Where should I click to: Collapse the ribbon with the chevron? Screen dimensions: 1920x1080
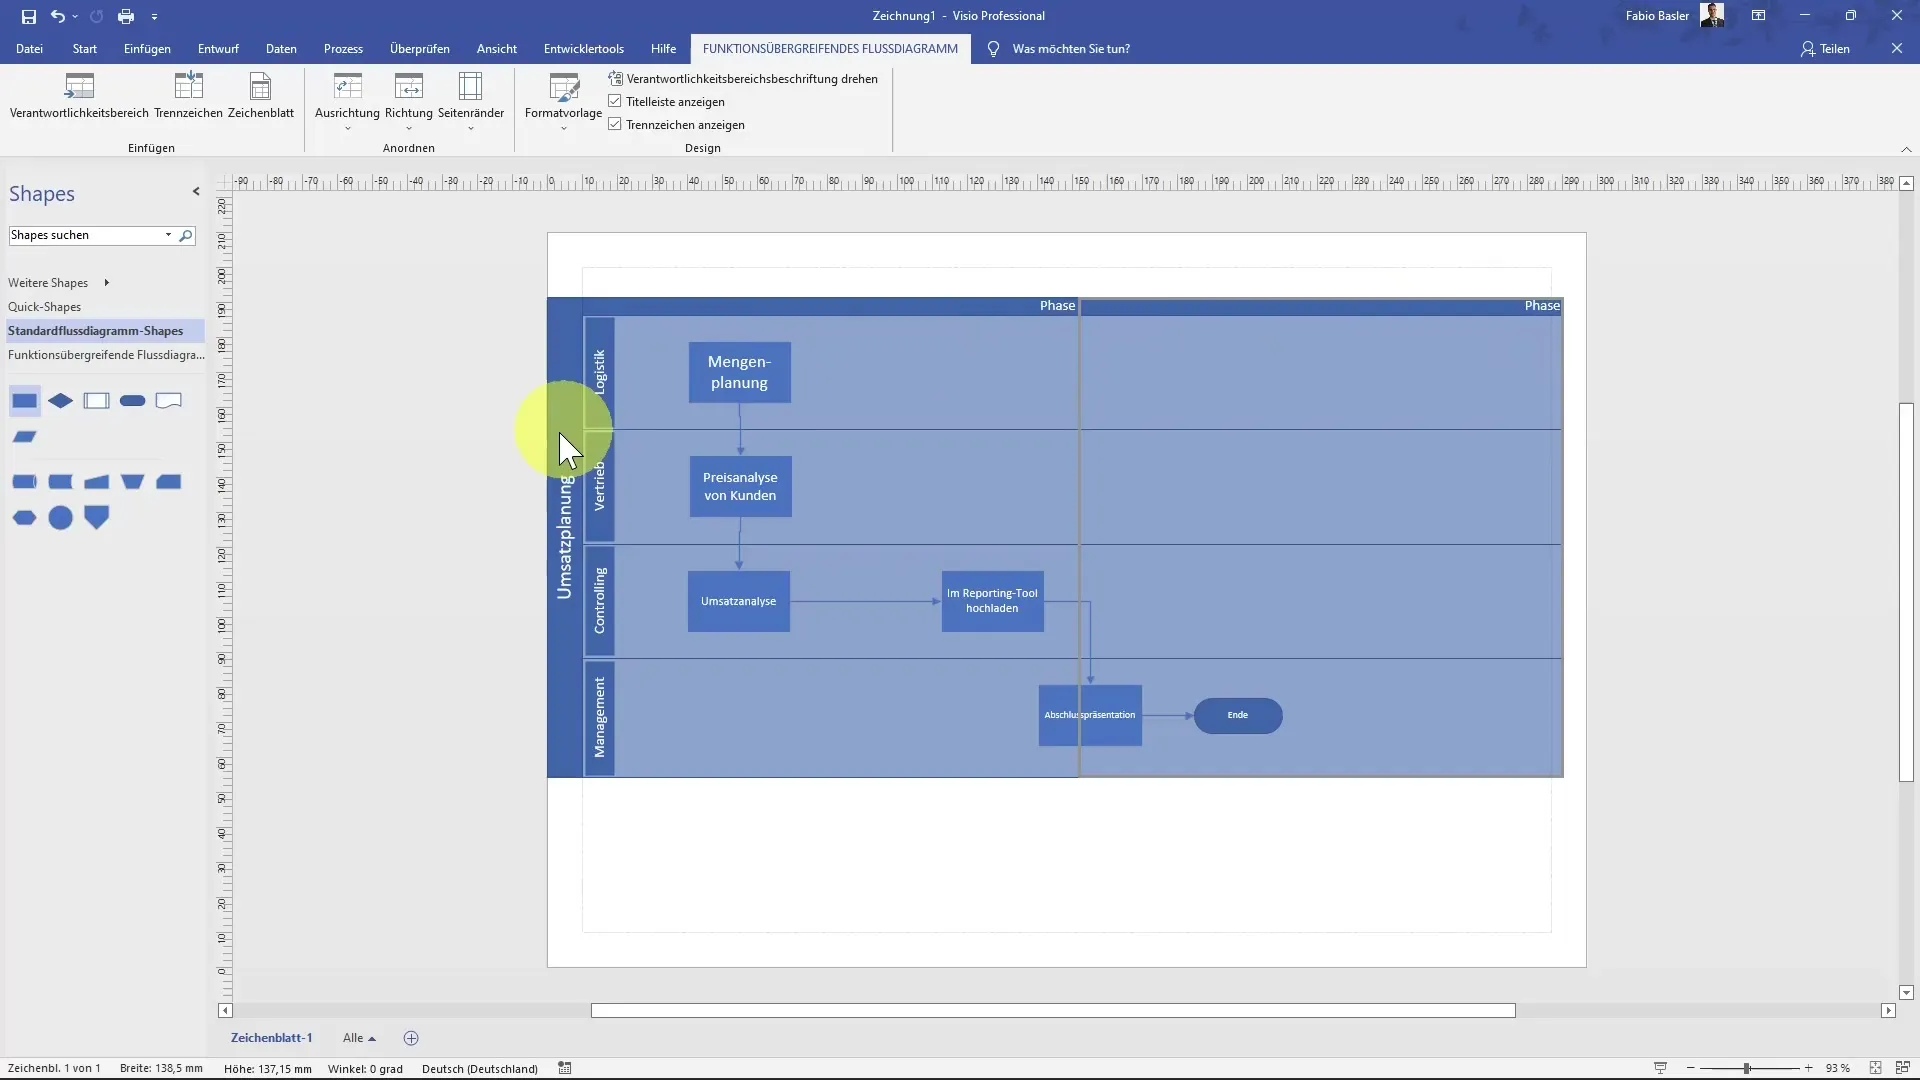[1906, 149]
